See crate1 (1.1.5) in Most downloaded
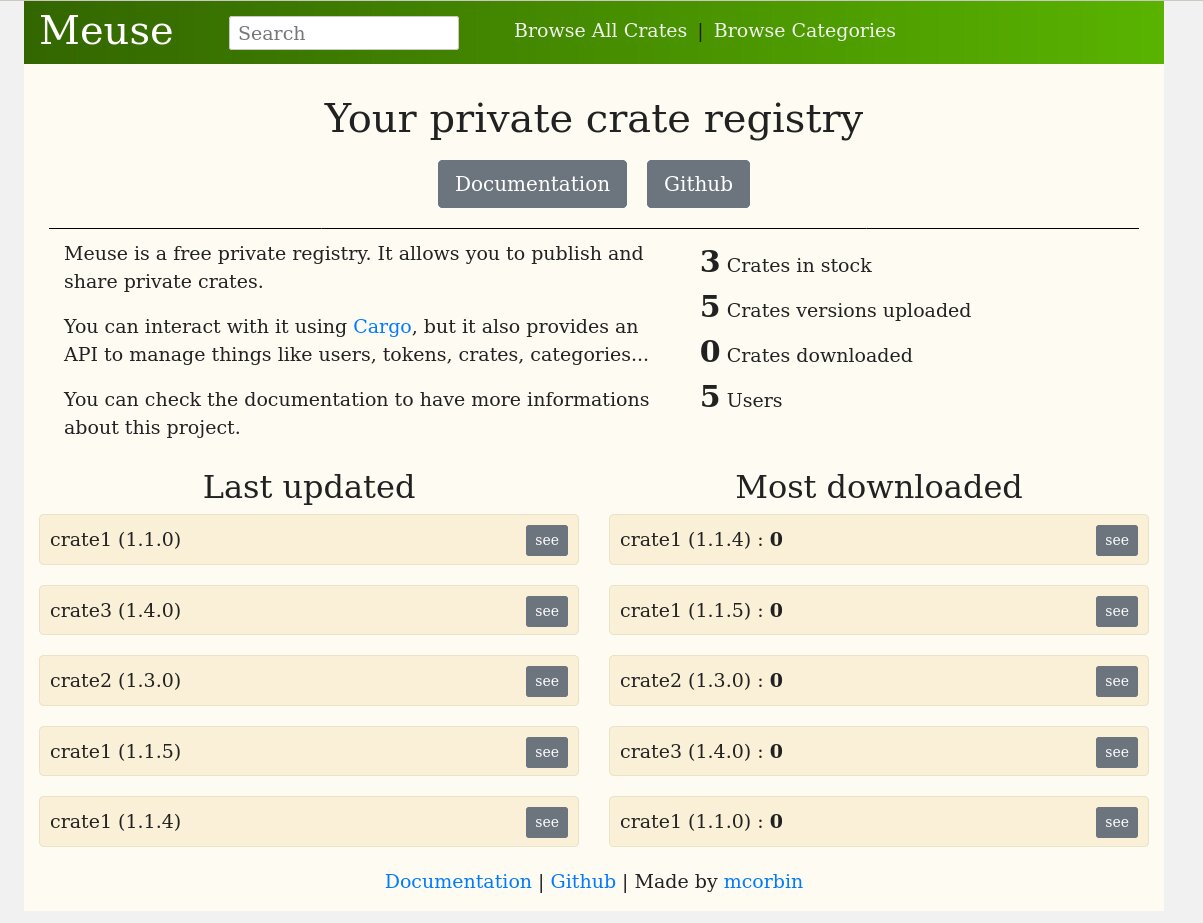 (x=1117, y=611)
